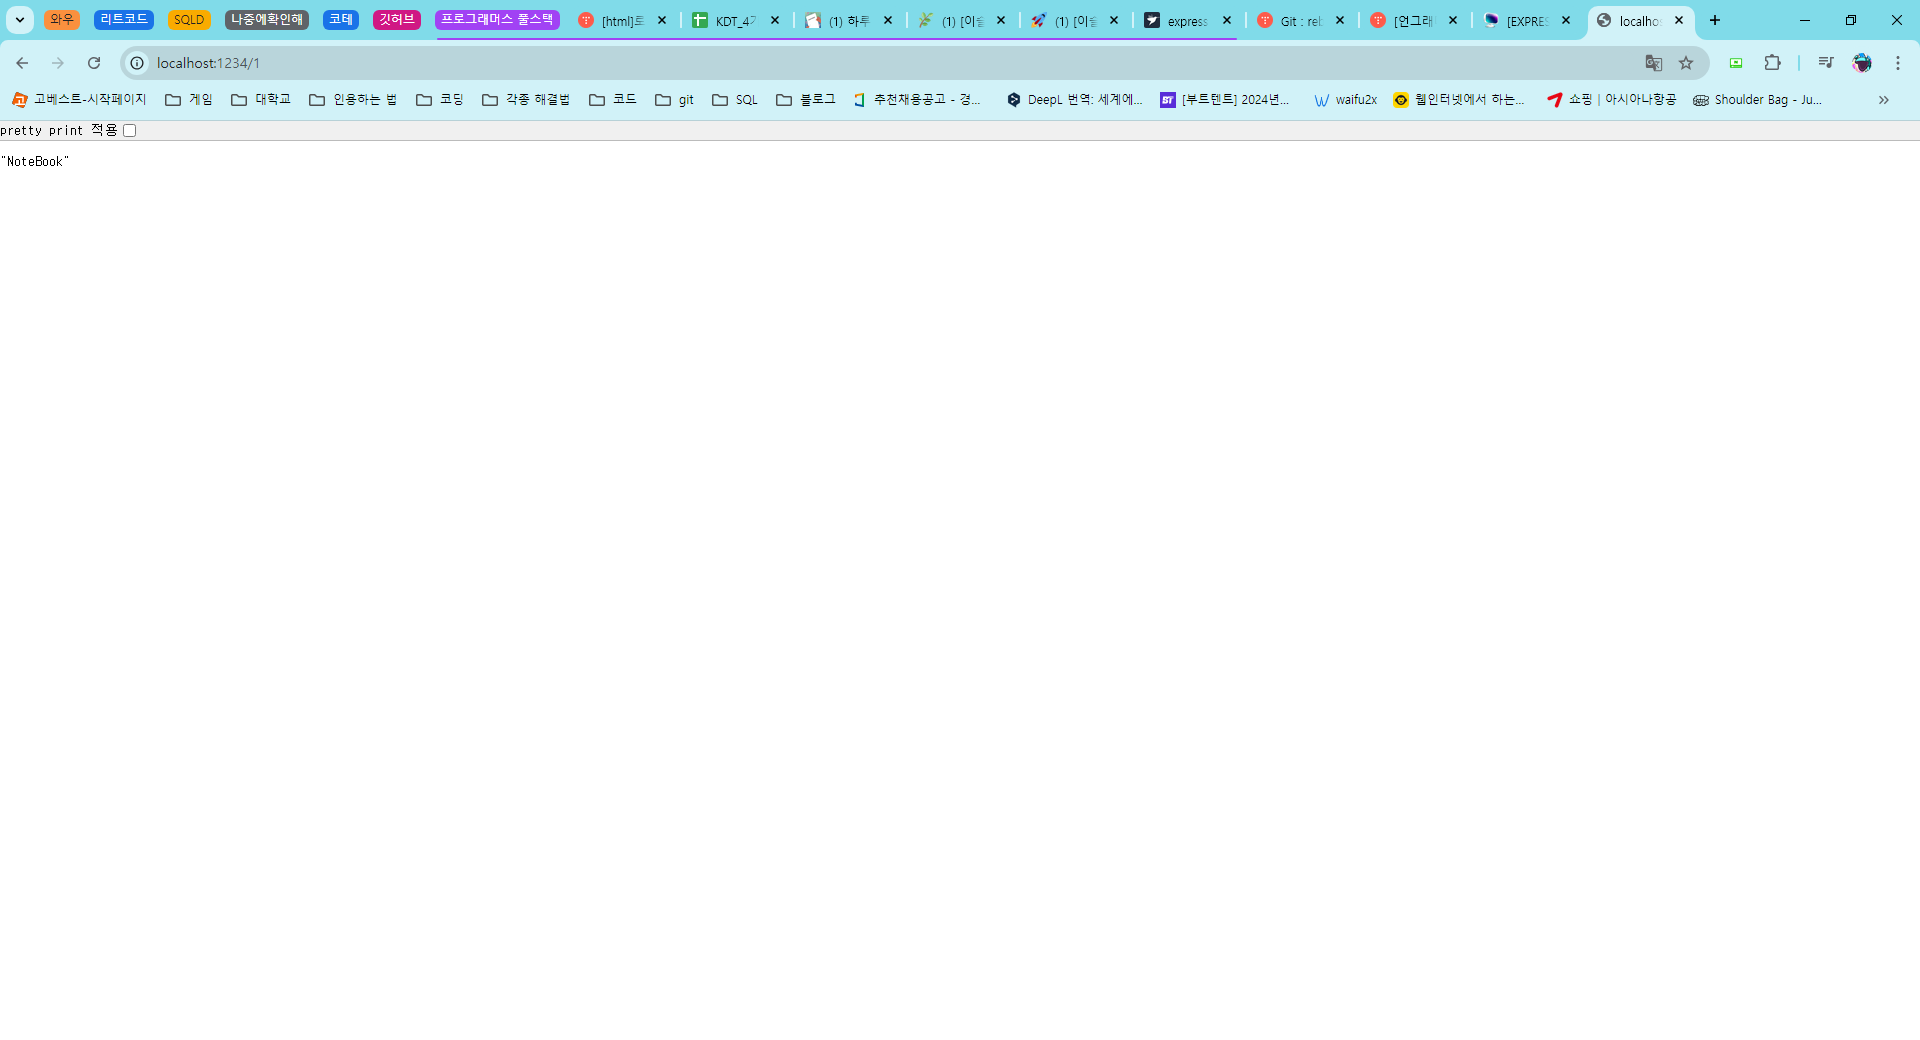Close the [EXPRES tab
The image size is (1920, 1040).
(x=1566, y=20)
